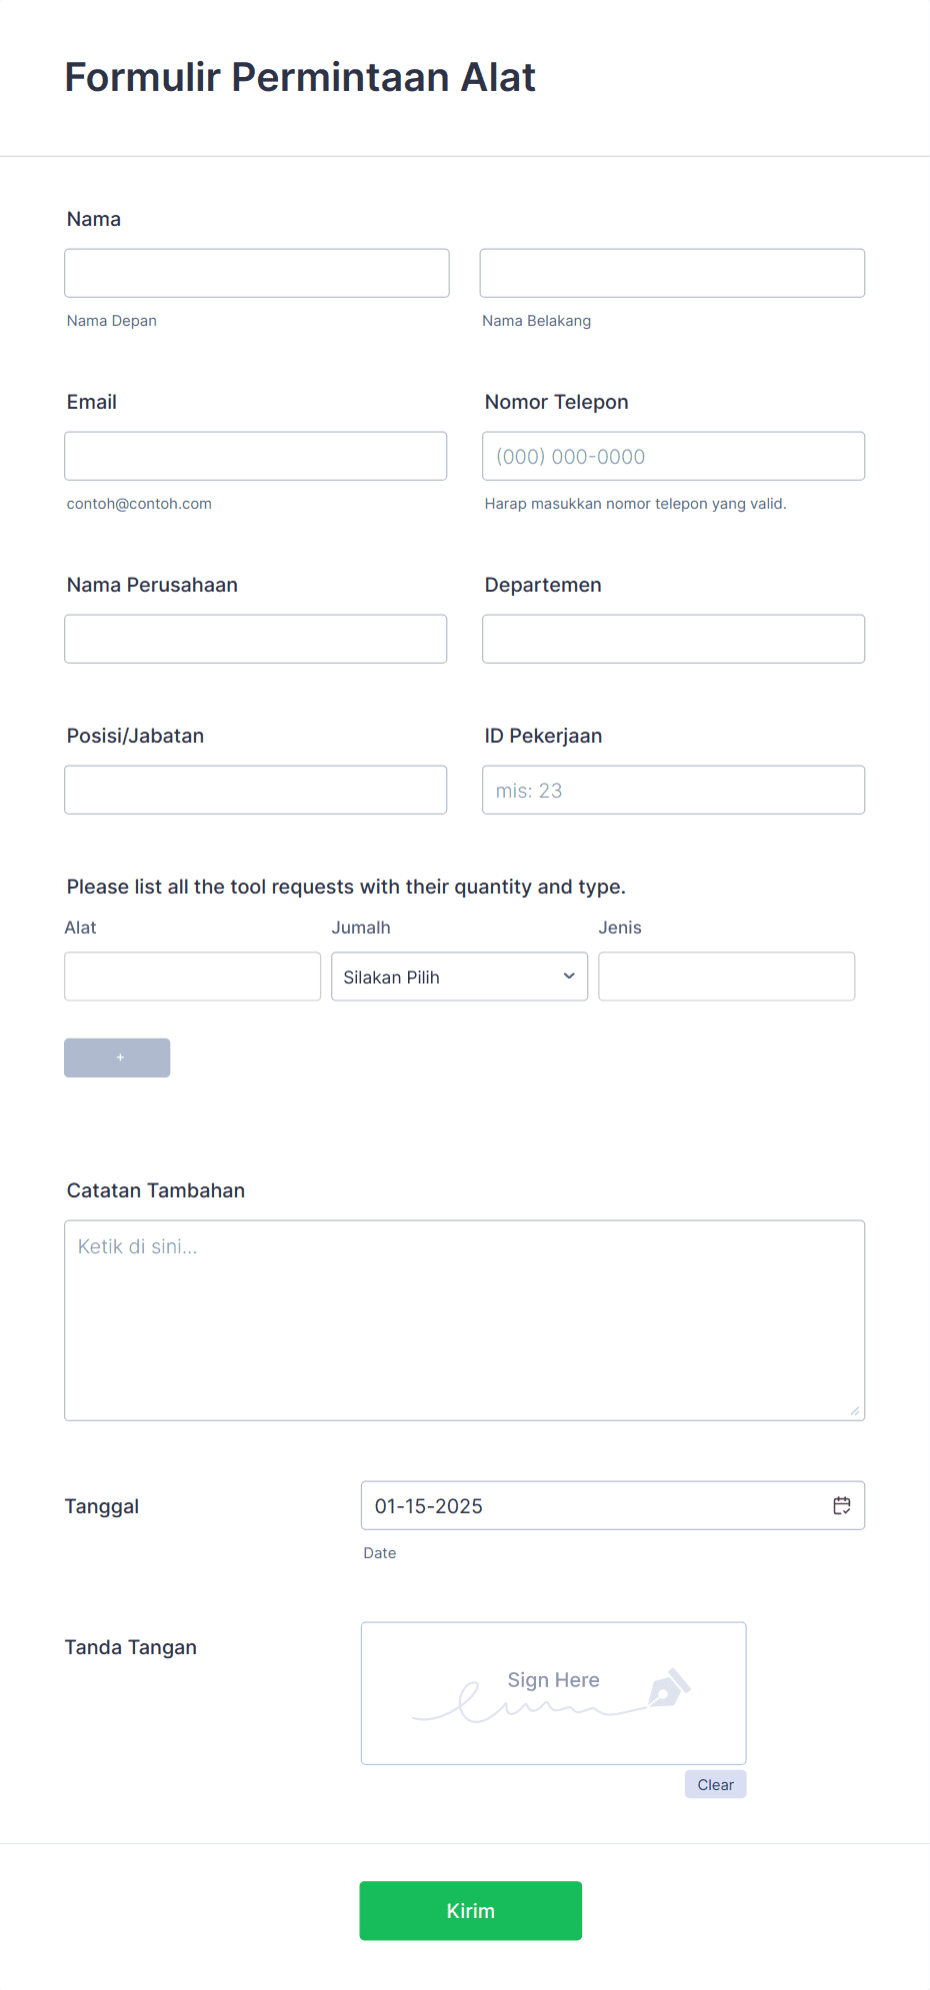Click inside the Nama Depan field

click(x=256, y=272)
